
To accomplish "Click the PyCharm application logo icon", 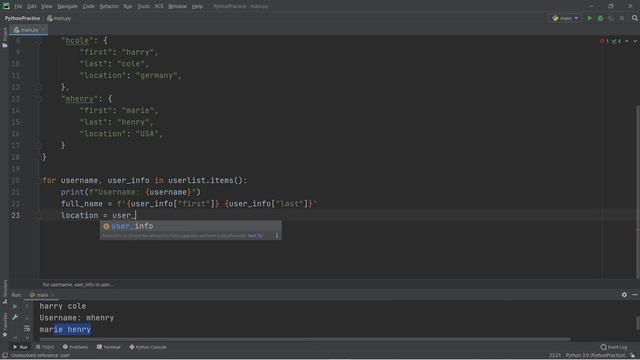I will (6, 6).
